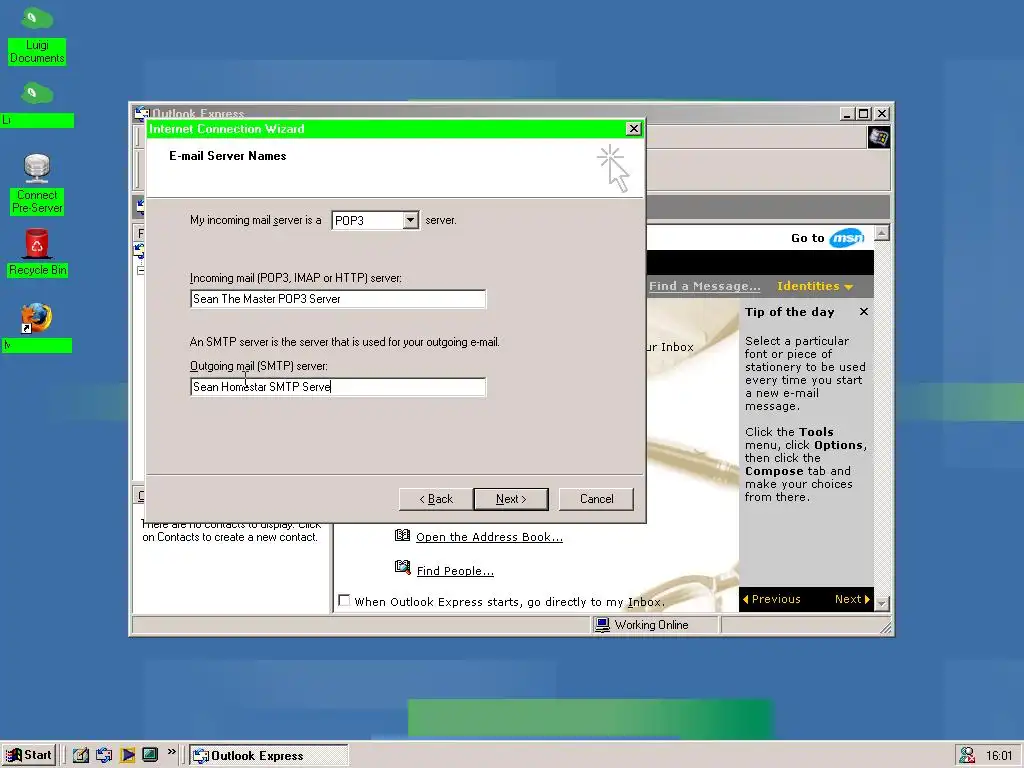Click the Windows logo in Outlook Express toolbar
Screen dimensions: 1024x768
pos(878,138)
